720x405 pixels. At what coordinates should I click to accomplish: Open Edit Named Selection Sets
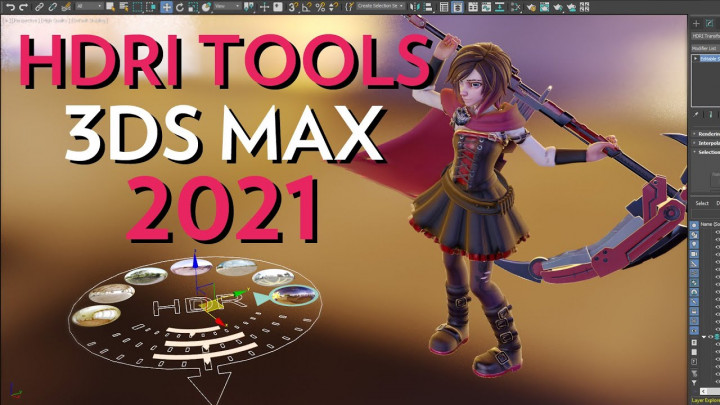point(349,7)
